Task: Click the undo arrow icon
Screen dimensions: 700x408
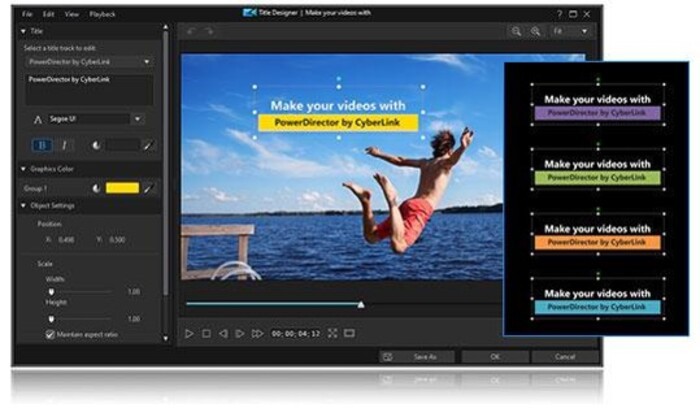Action: [190, 32]
